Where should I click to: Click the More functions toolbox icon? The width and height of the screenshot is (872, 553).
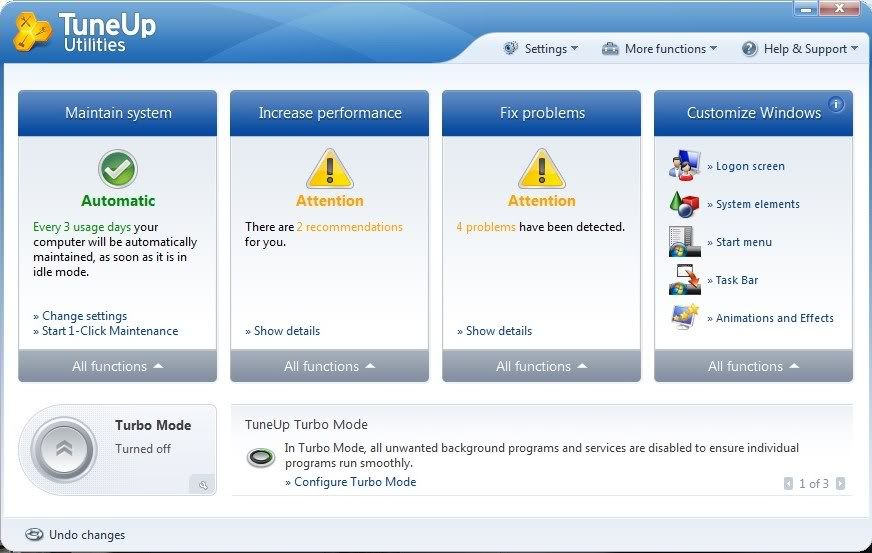pos(610,49)
